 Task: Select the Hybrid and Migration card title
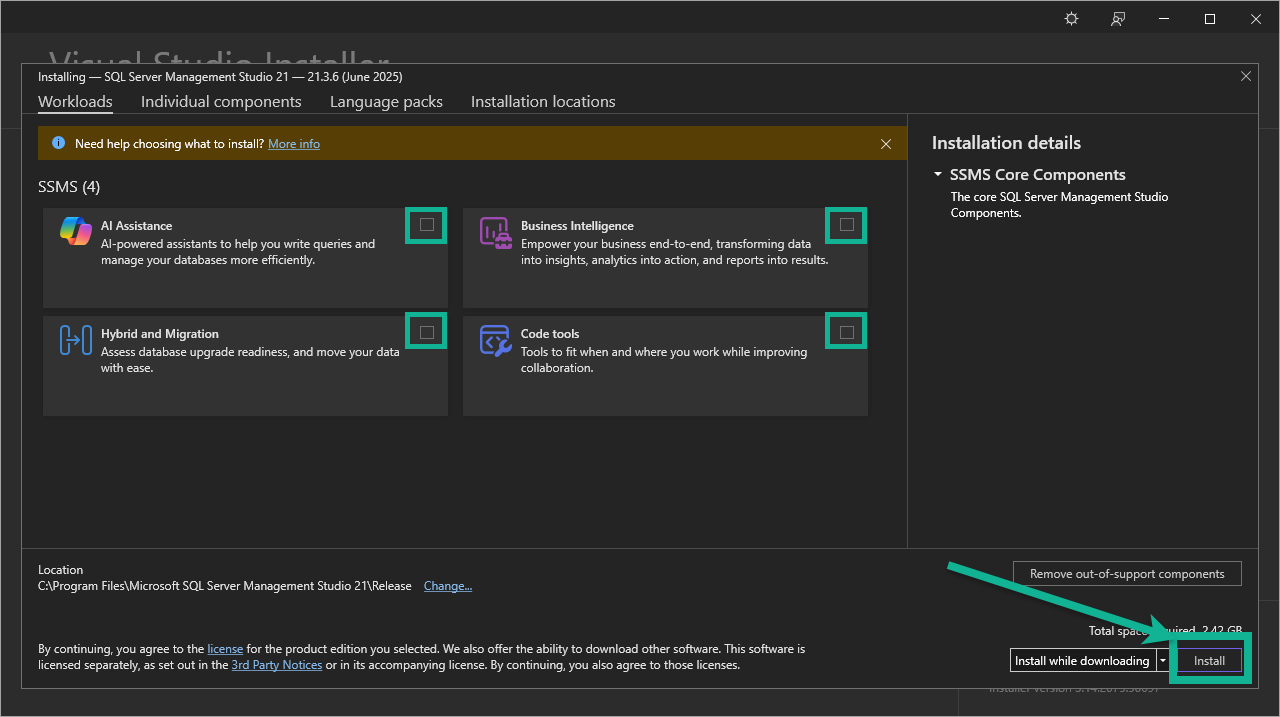click(160, 334)
